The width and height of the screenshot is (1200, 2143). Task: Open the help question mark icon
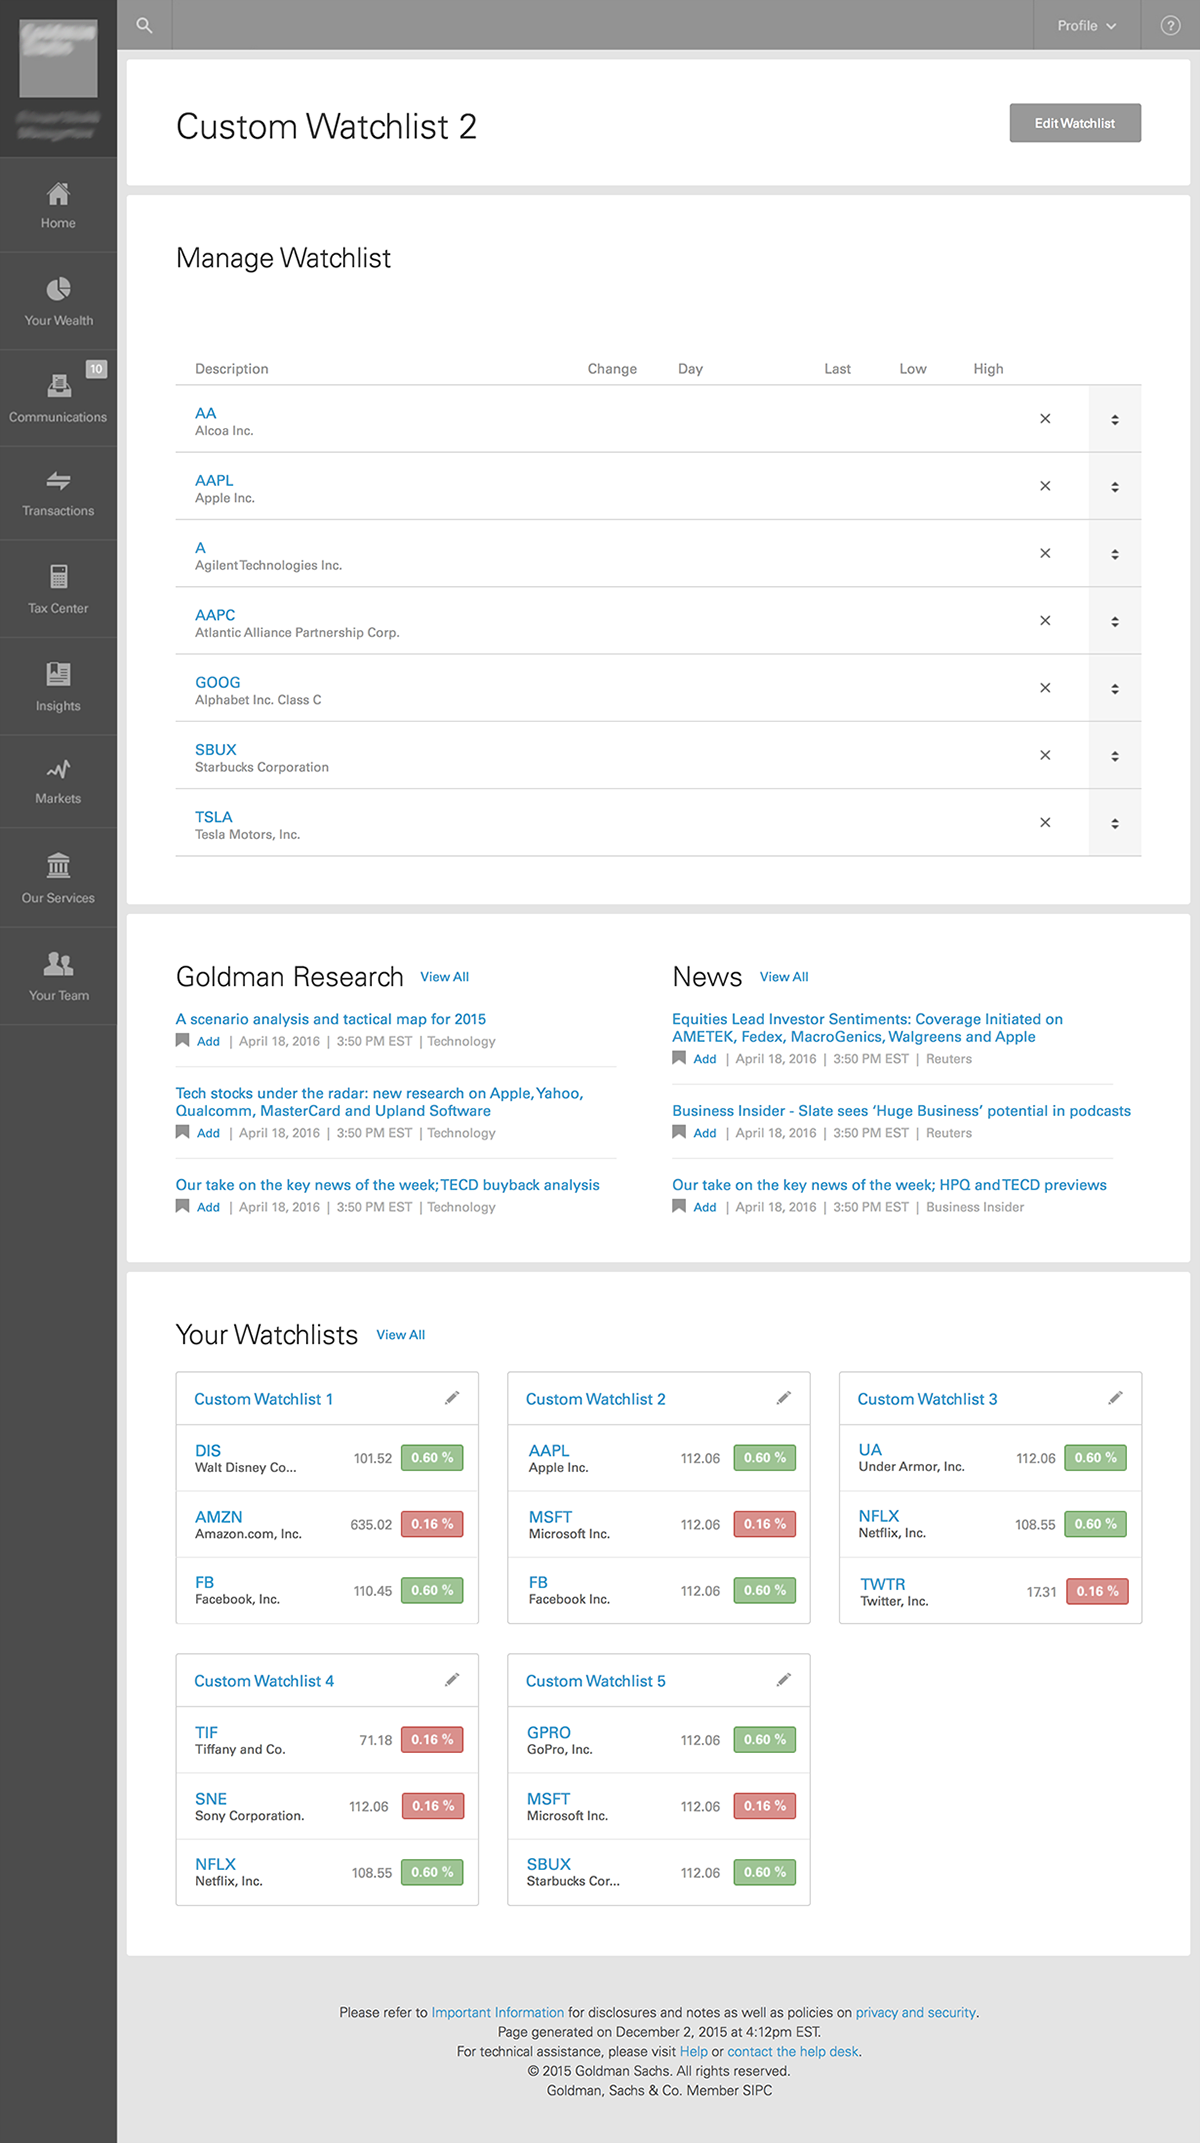[1170, 25]
